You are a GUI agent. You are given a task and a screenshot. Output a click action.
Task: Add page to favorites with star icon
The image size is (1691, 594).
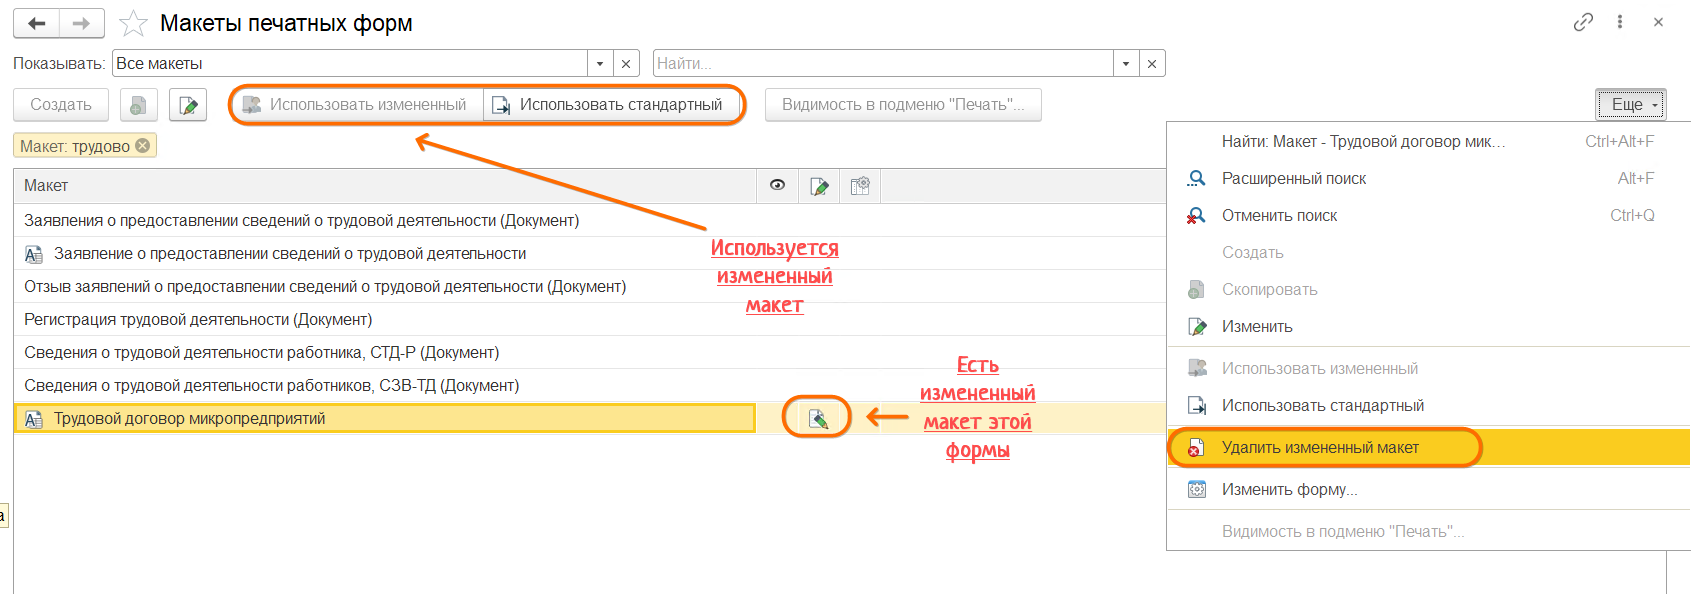(x=133, y=23)
